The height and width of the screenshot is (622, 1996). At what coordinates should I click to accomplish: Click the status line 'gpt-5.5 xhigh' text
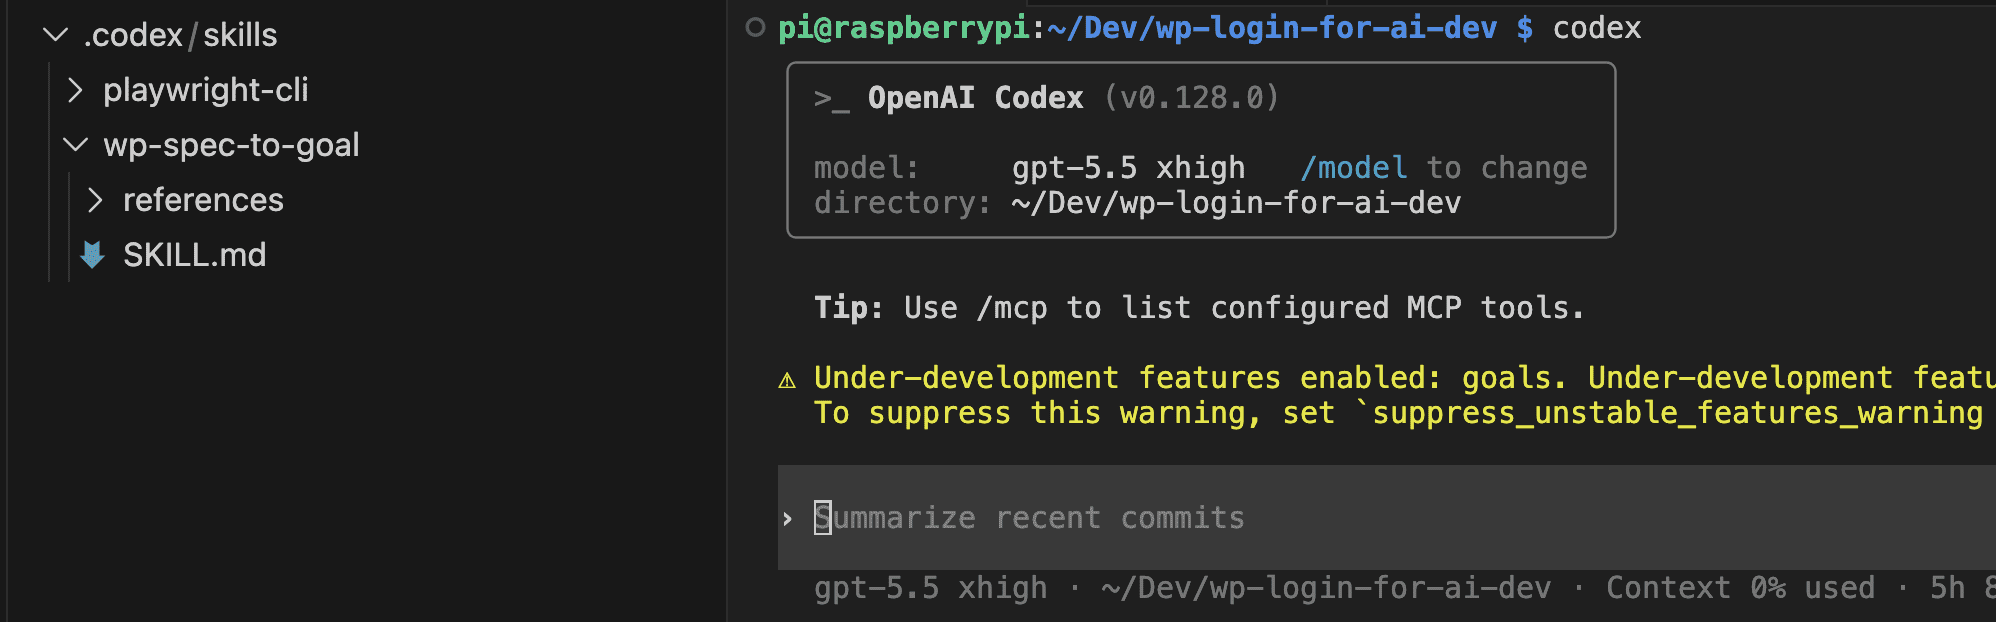pos(930,588)
